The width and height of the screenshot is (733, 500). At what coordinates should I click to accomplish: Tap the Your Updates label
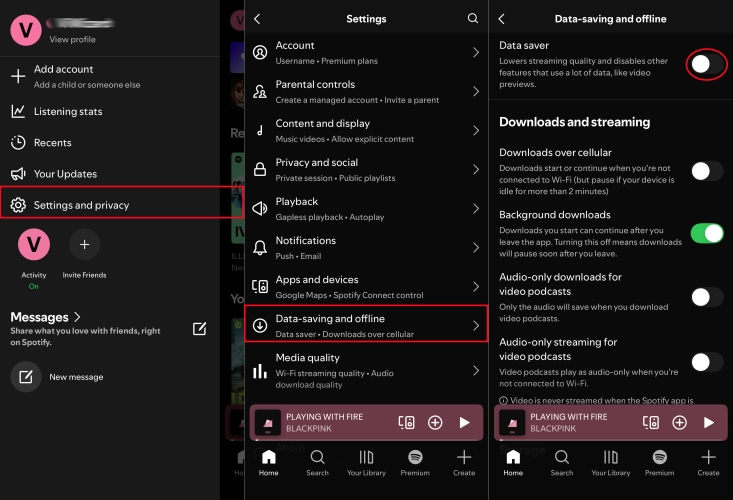click(x=65, y=174)
